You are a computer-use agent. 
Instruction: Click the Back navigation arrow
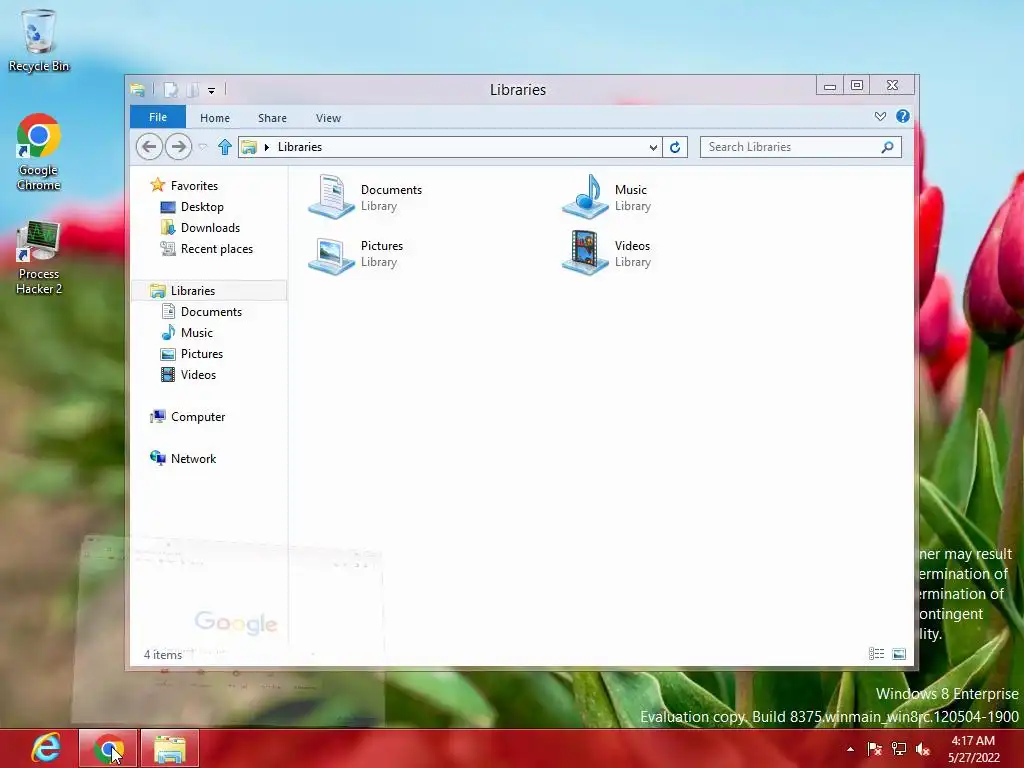point(149,147)
